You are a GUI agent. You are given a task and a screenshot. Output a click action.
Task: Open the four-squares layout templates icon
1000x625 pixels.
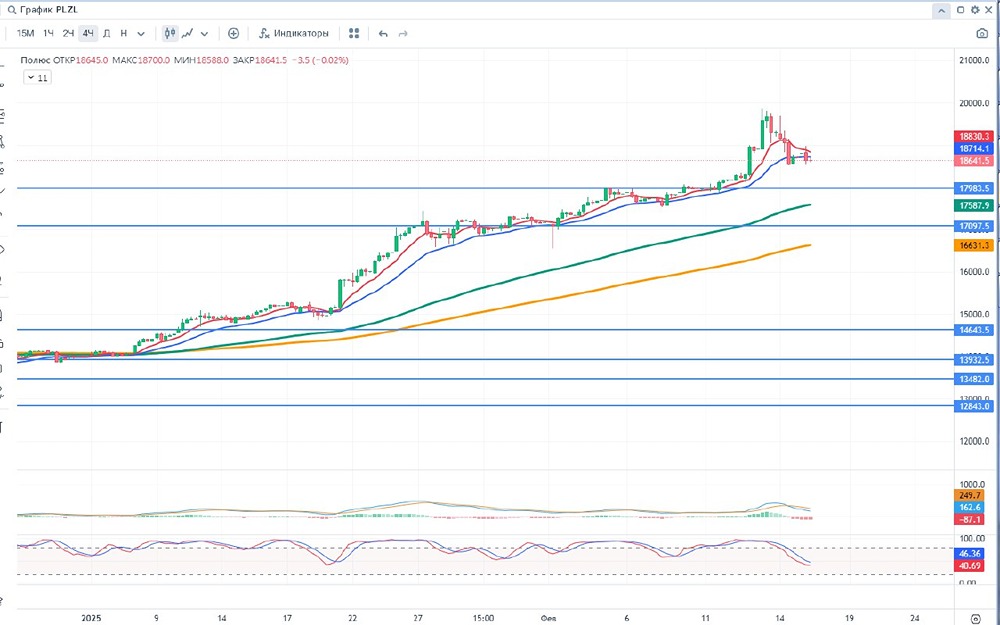(355, 33)
